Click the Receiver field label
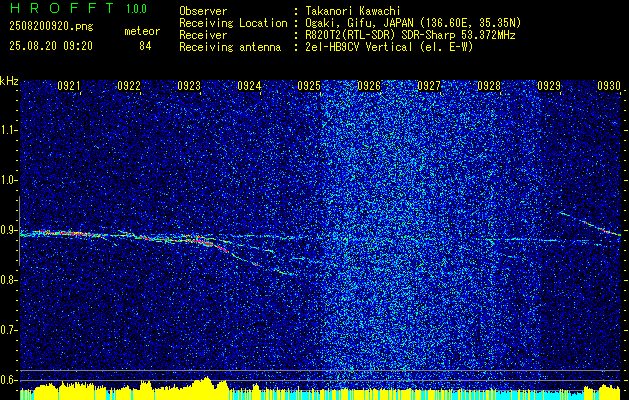Viewport: 629px width, 400px height. (x=203, y=35)
